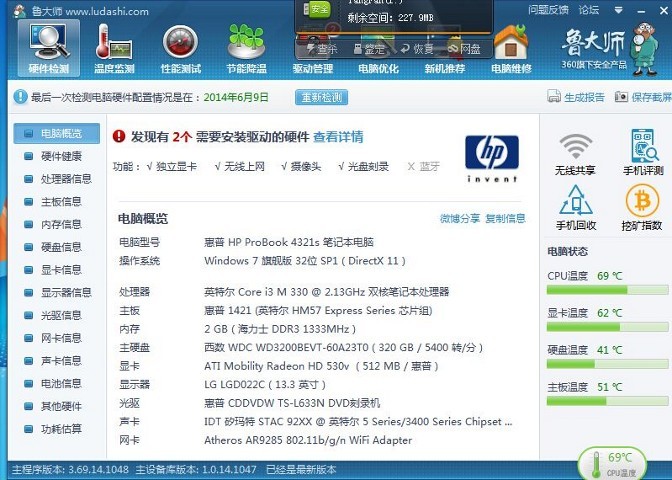
Task: Click the date 2014年6月9日
Action: (x=236, y=97)
